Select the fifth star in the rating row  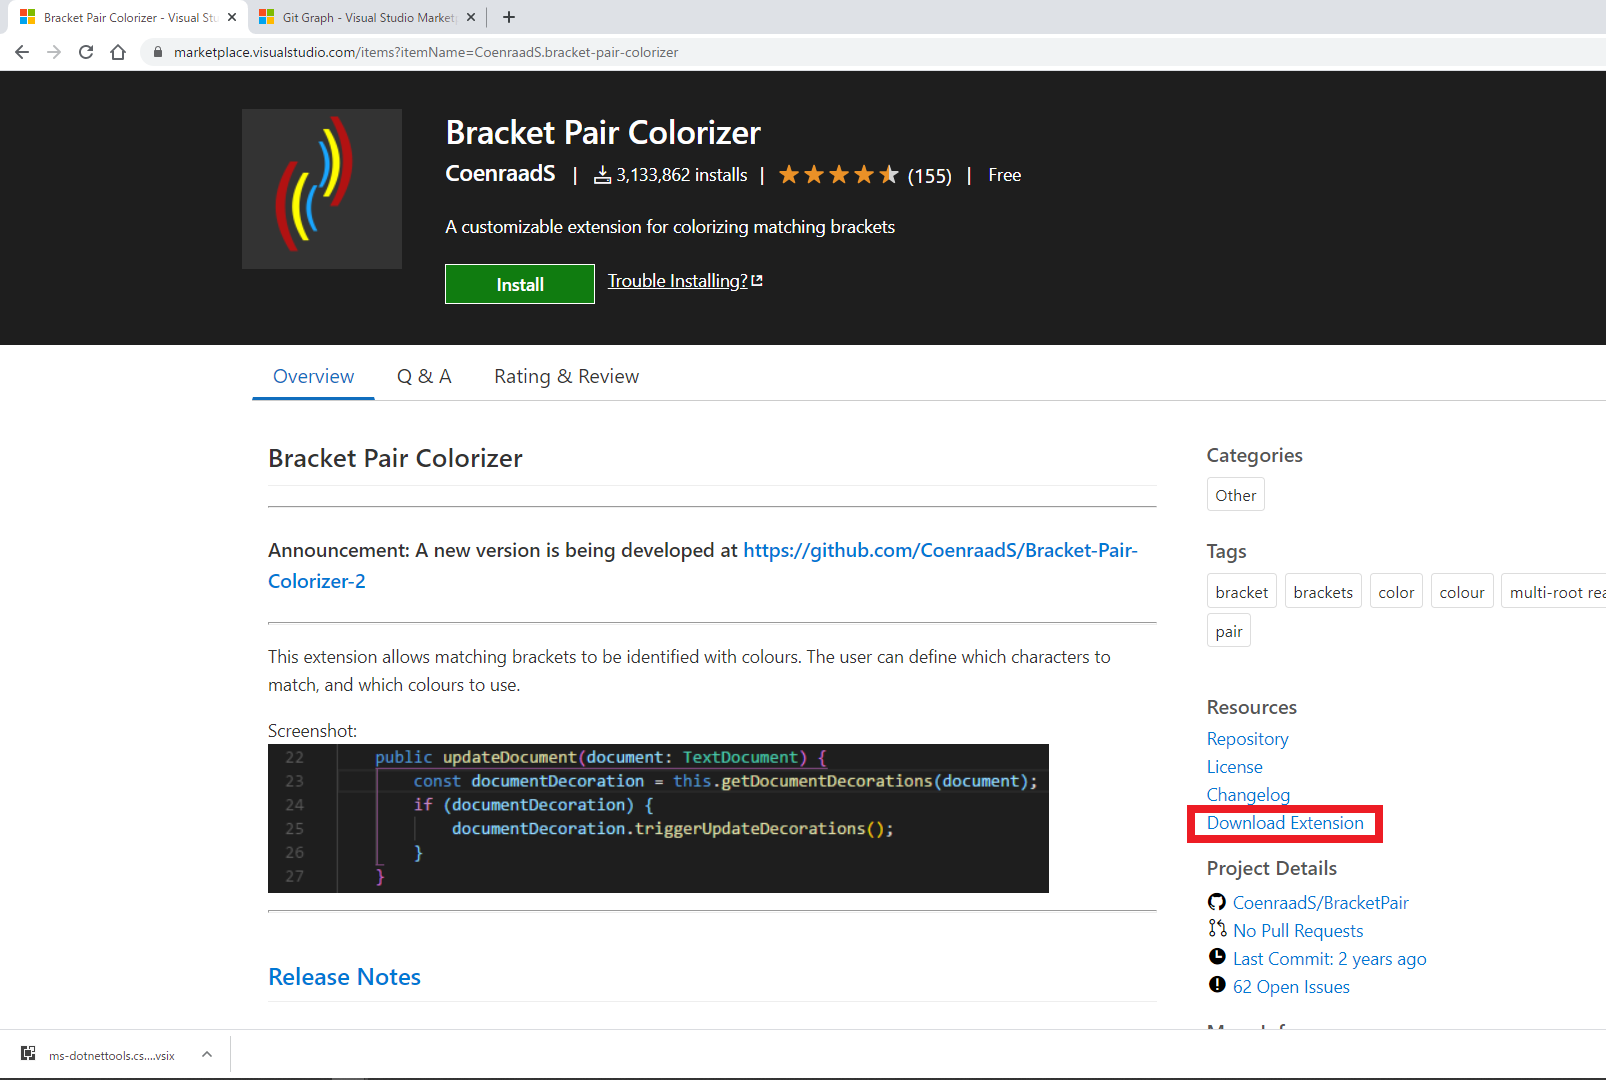point(888,174)
